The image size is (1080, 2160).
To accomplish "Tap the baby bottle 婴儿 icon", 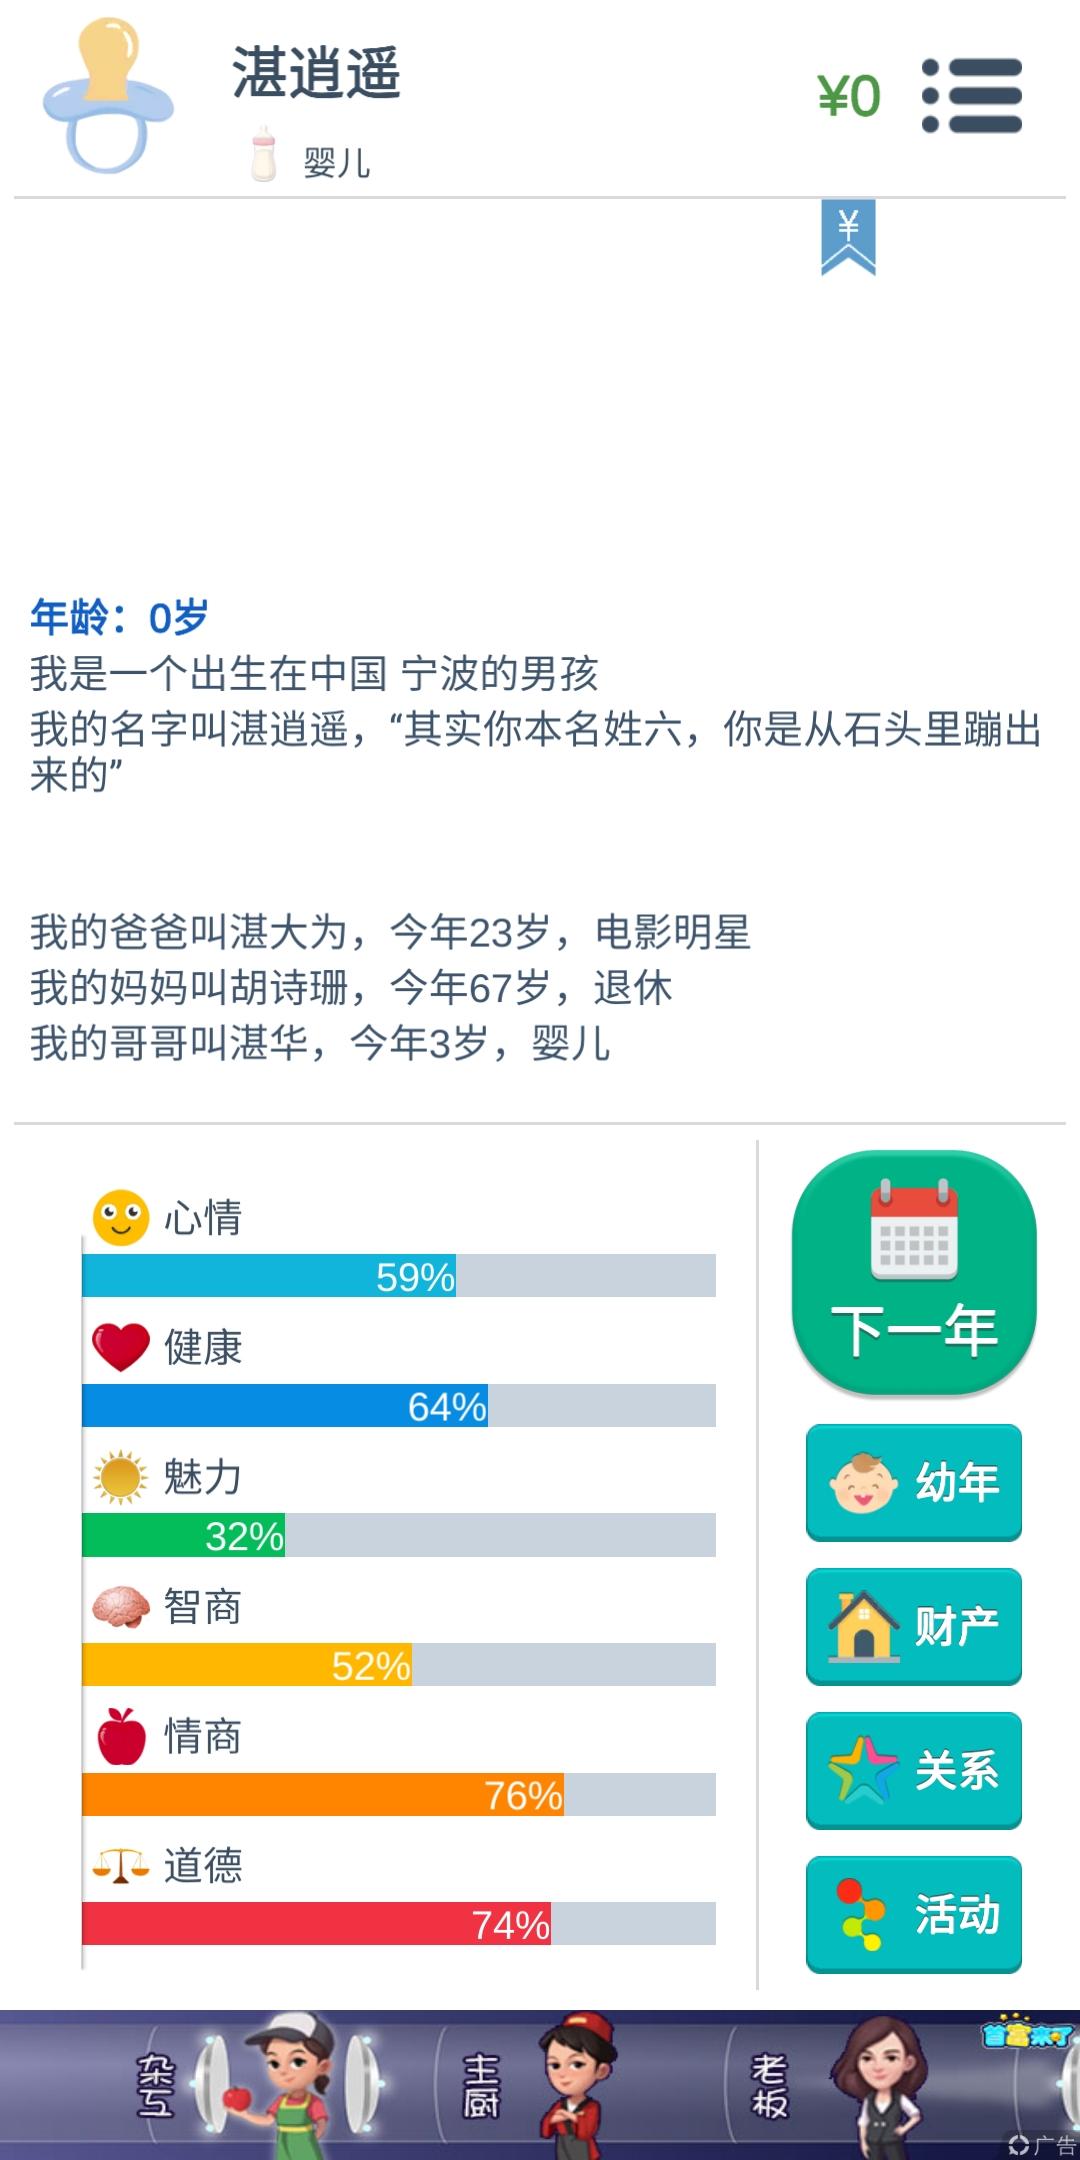I will coord(263,154).
